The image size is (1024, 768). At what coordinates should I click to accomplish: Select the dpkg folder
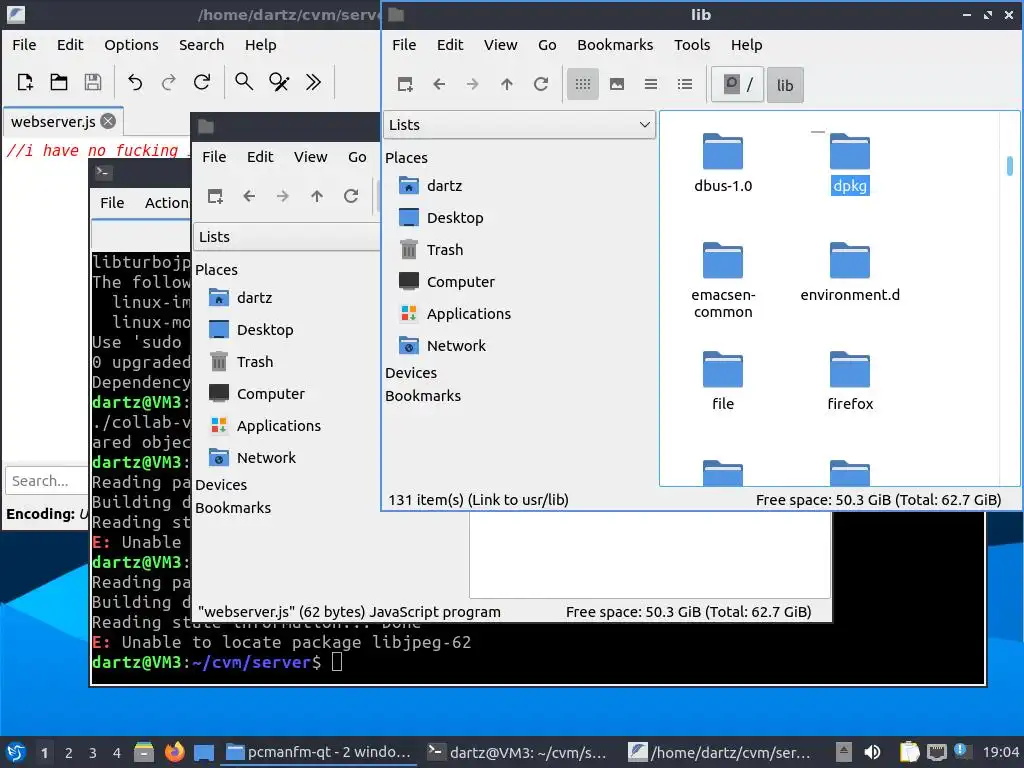[850, 163]
